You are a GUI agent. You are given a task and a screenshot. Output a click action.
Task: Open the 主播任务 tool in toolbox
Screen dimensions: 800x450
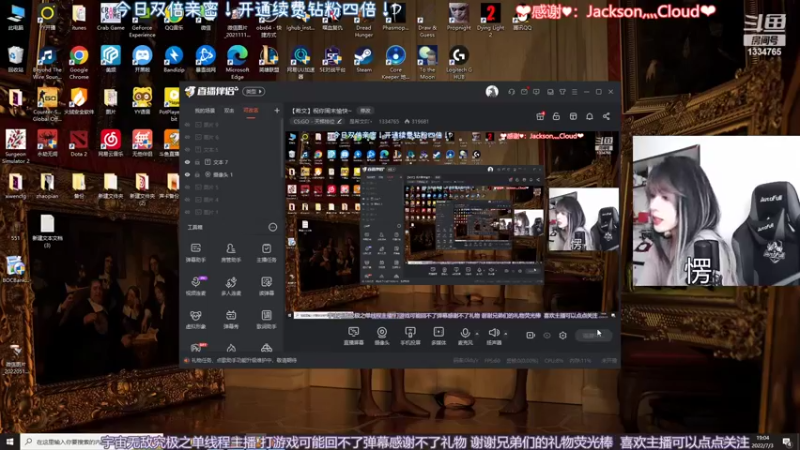266,253
